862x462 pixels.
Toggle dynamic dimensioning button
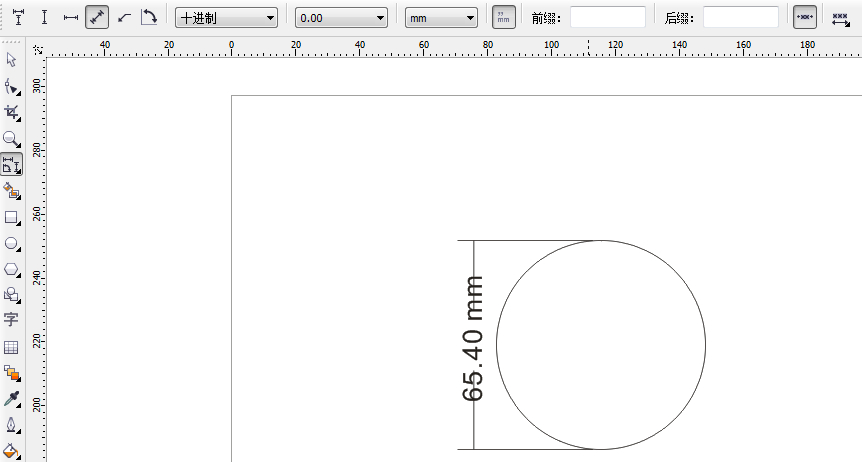[x=805, y=18]
